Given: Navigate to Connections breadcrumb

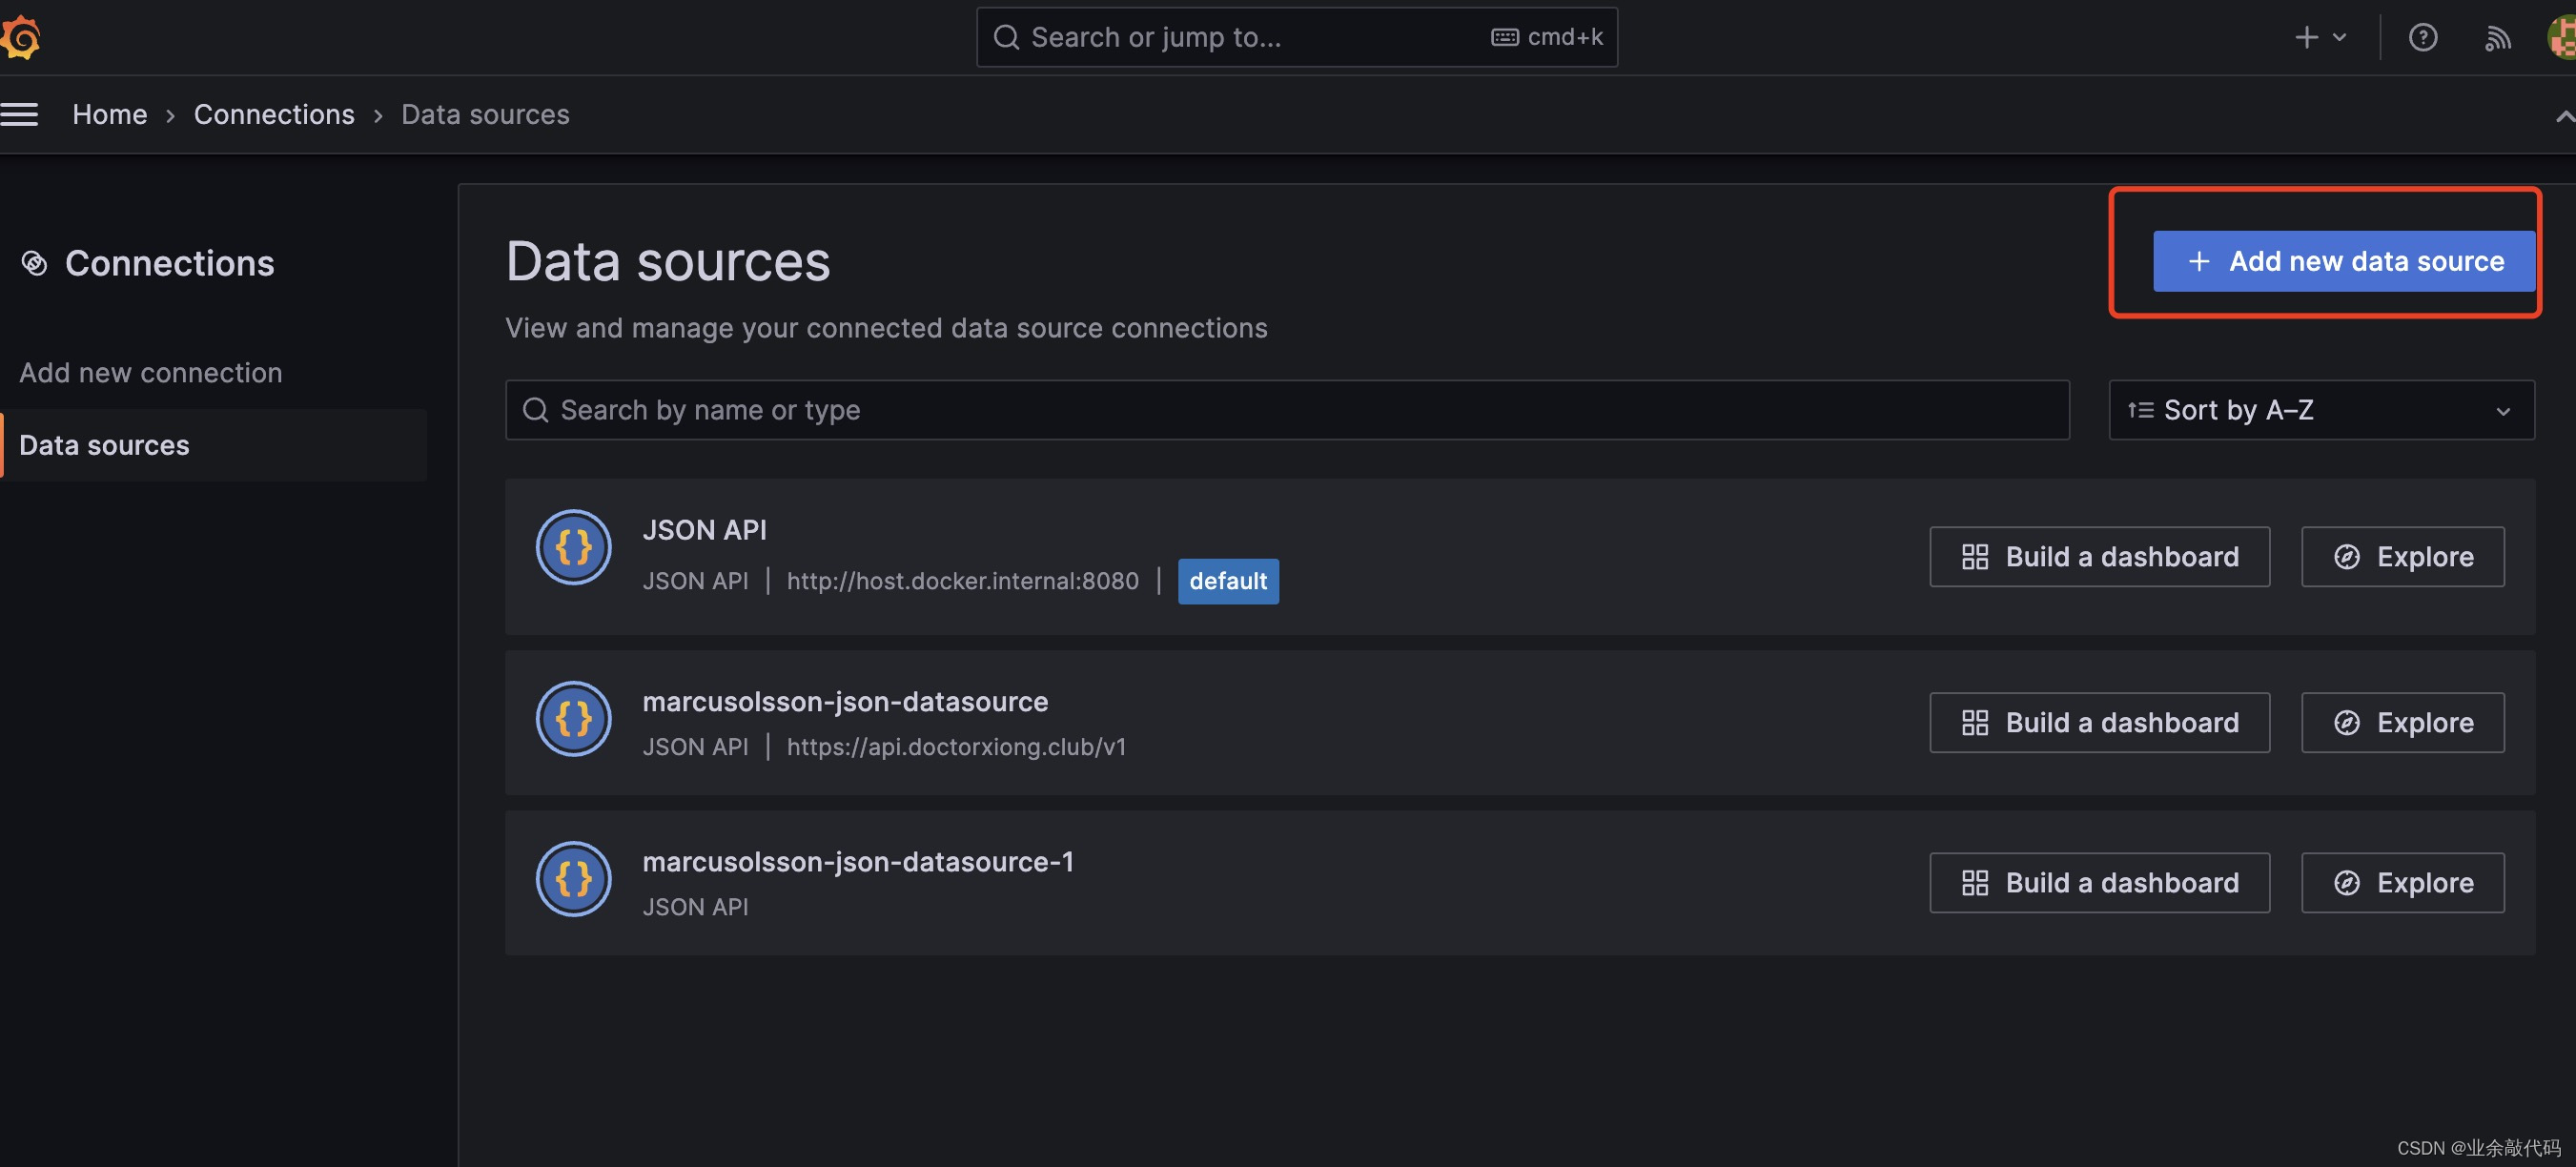Looking at the screenshot, I should pyautogui.click(x=274, y=114).
